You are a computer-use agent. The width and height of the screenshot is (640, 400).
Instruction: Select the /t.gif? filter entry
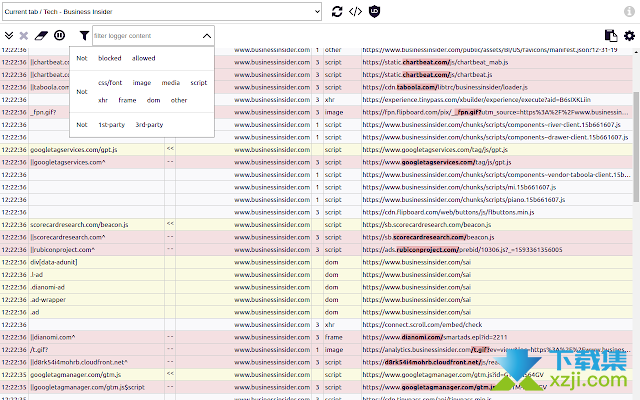click(x=39, y=350)
